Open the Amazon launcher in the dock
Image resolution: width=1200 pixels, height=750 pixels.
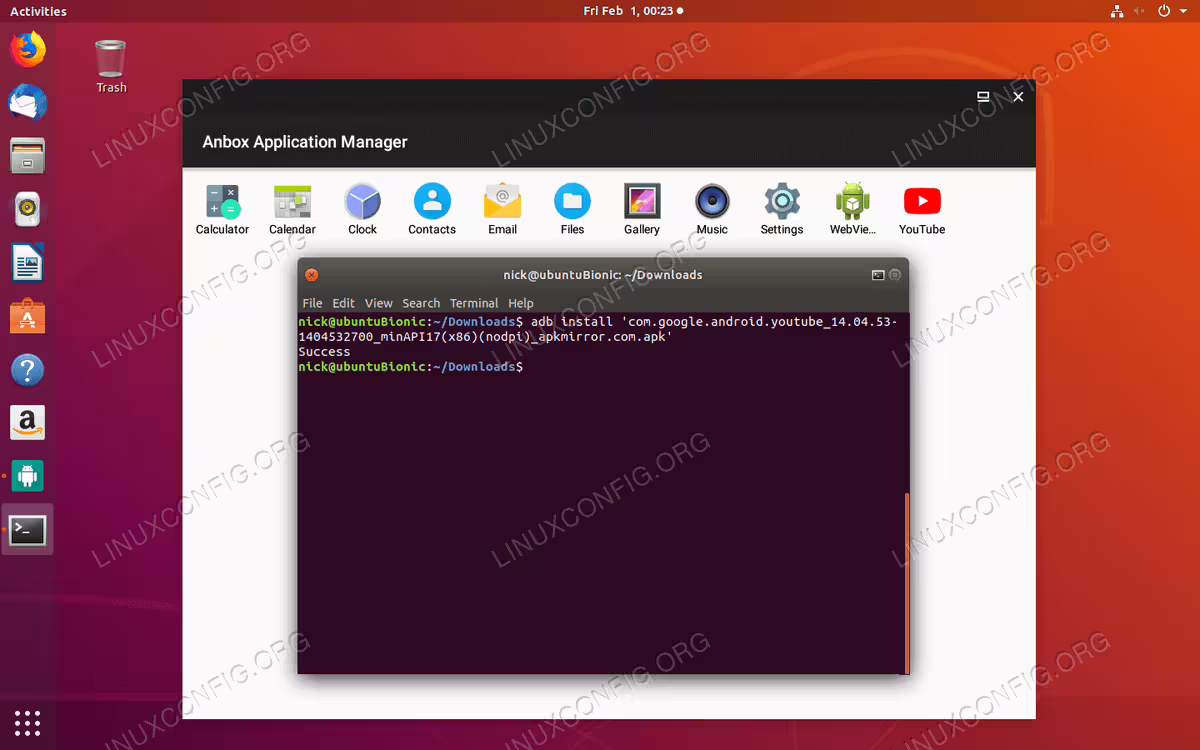point(27,423)
